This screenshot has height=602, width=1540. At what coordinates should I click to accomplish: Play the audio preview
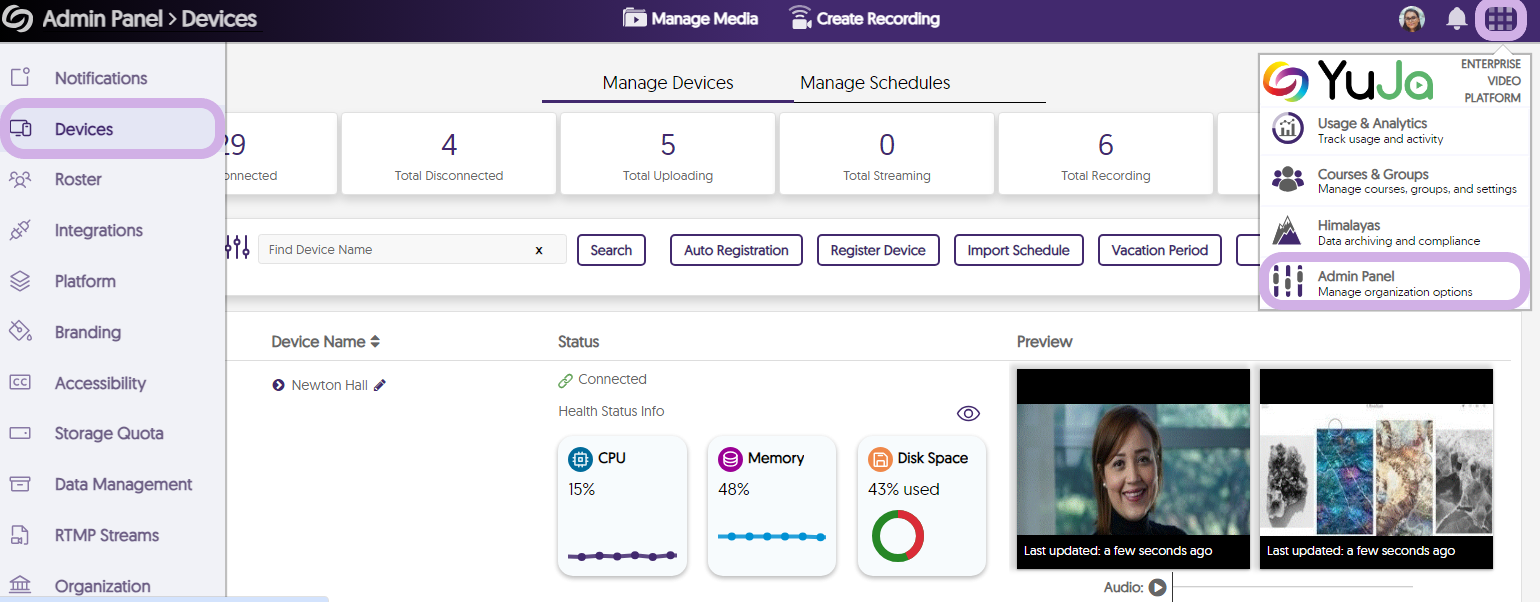1157,588
